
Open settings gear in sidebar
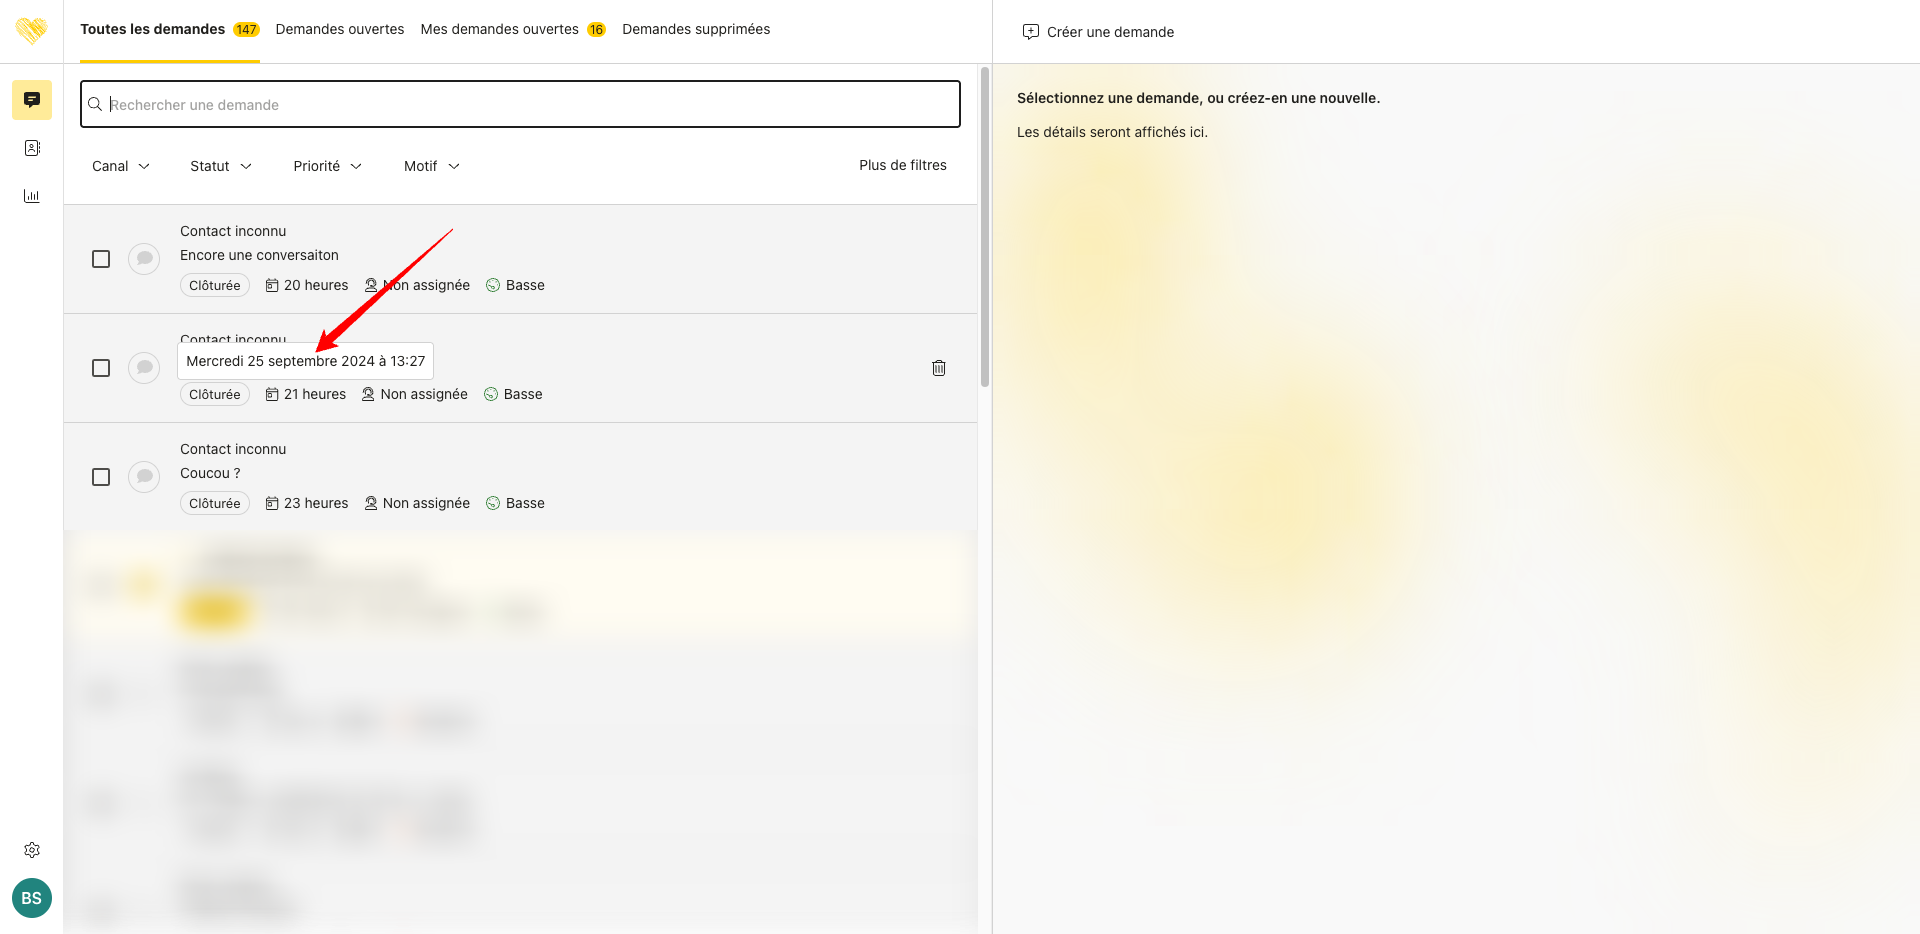click(32, 850)
